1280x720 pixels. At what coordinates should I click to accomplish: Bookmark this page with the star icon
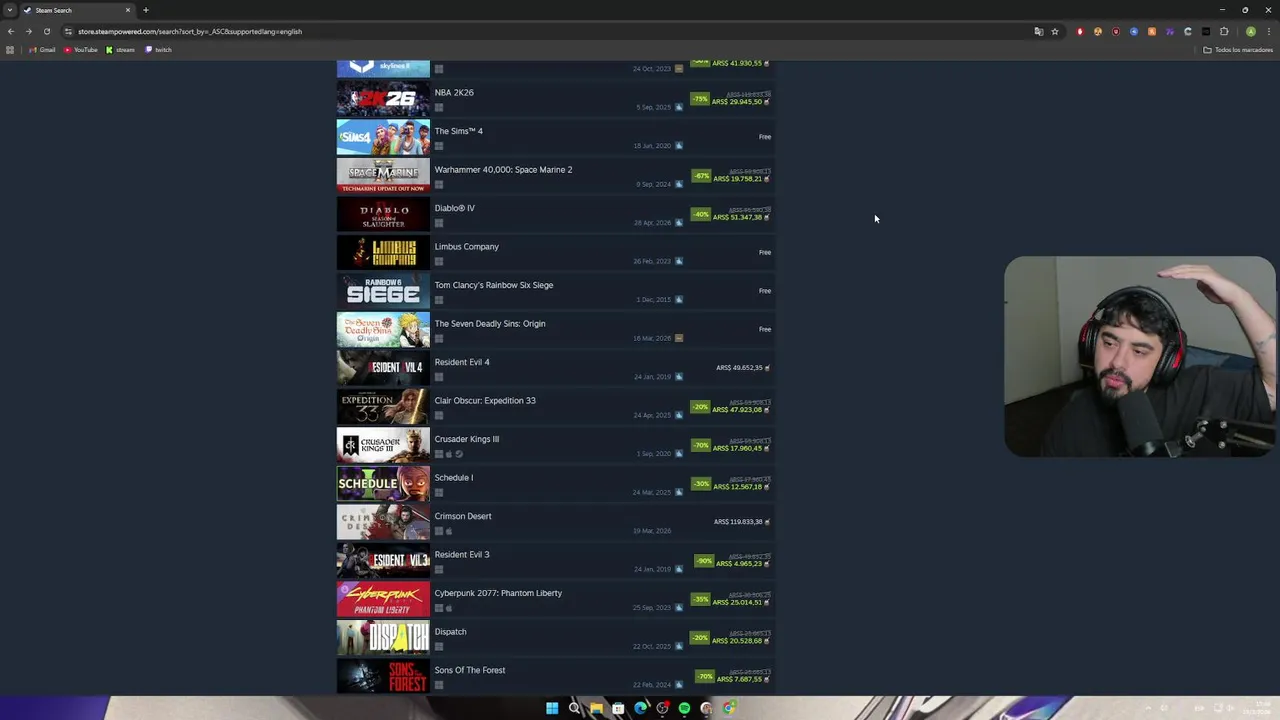point(1054,31)
